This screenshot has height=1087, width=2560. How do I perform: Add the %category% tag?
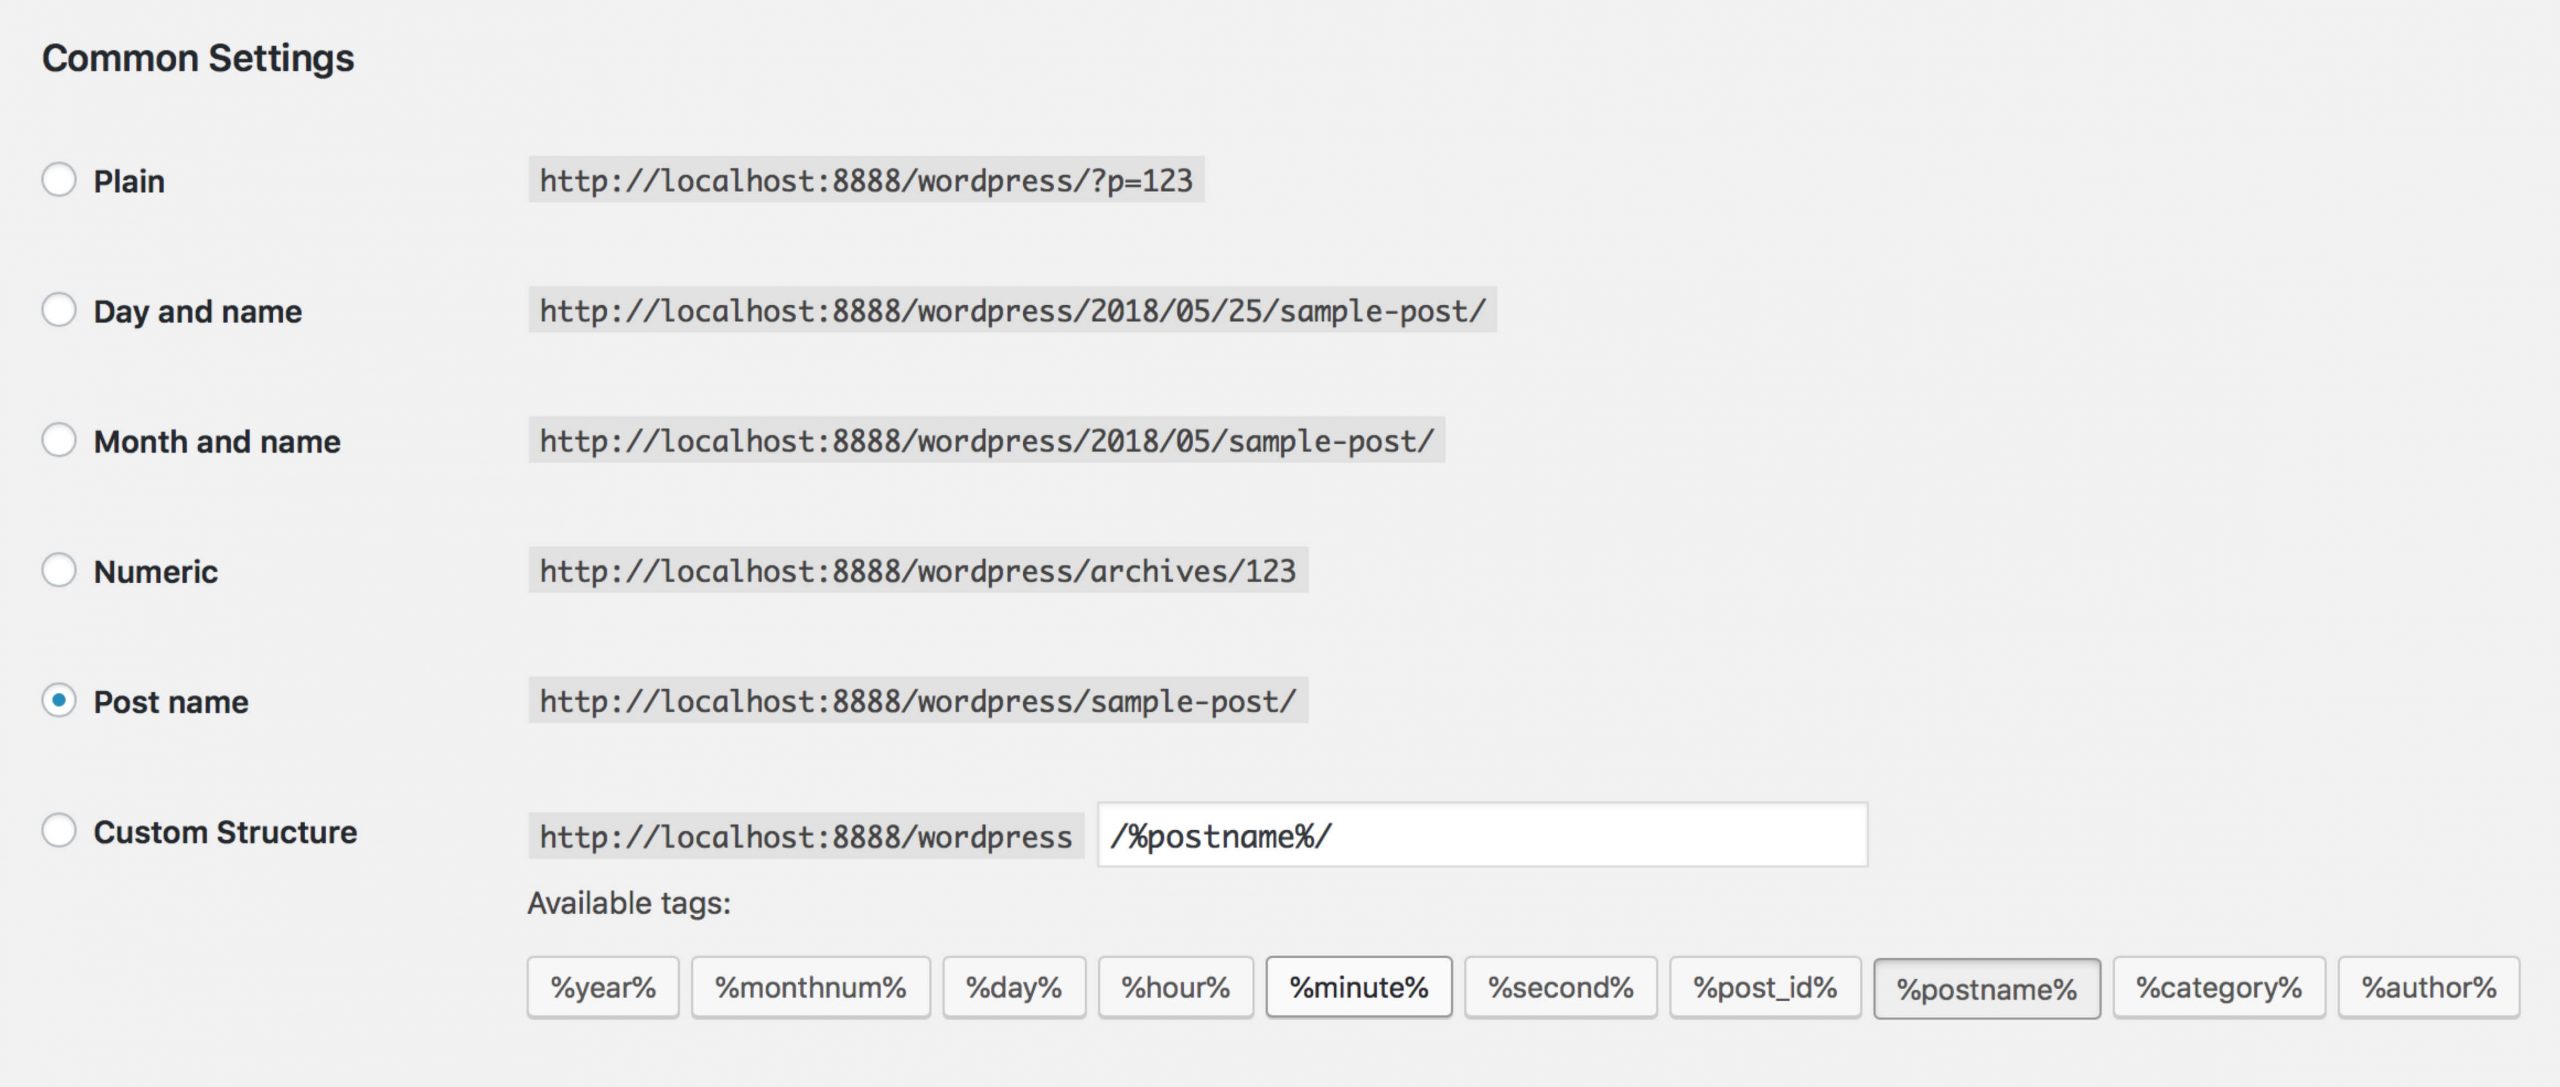click(2219, 988)
